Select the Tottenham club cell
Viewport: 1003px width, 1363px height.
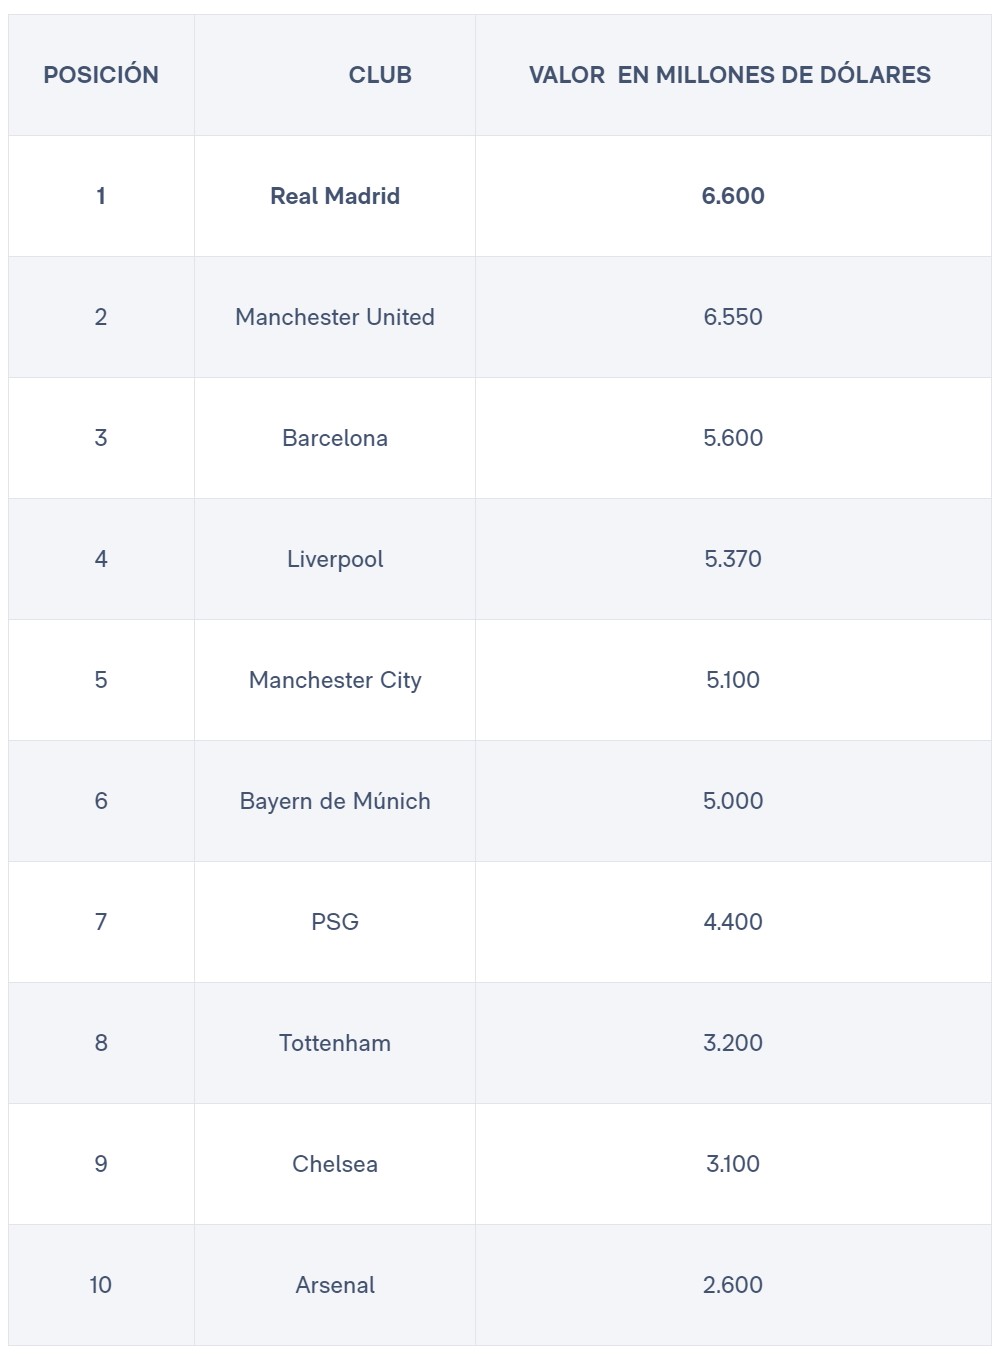[335, 1043]
